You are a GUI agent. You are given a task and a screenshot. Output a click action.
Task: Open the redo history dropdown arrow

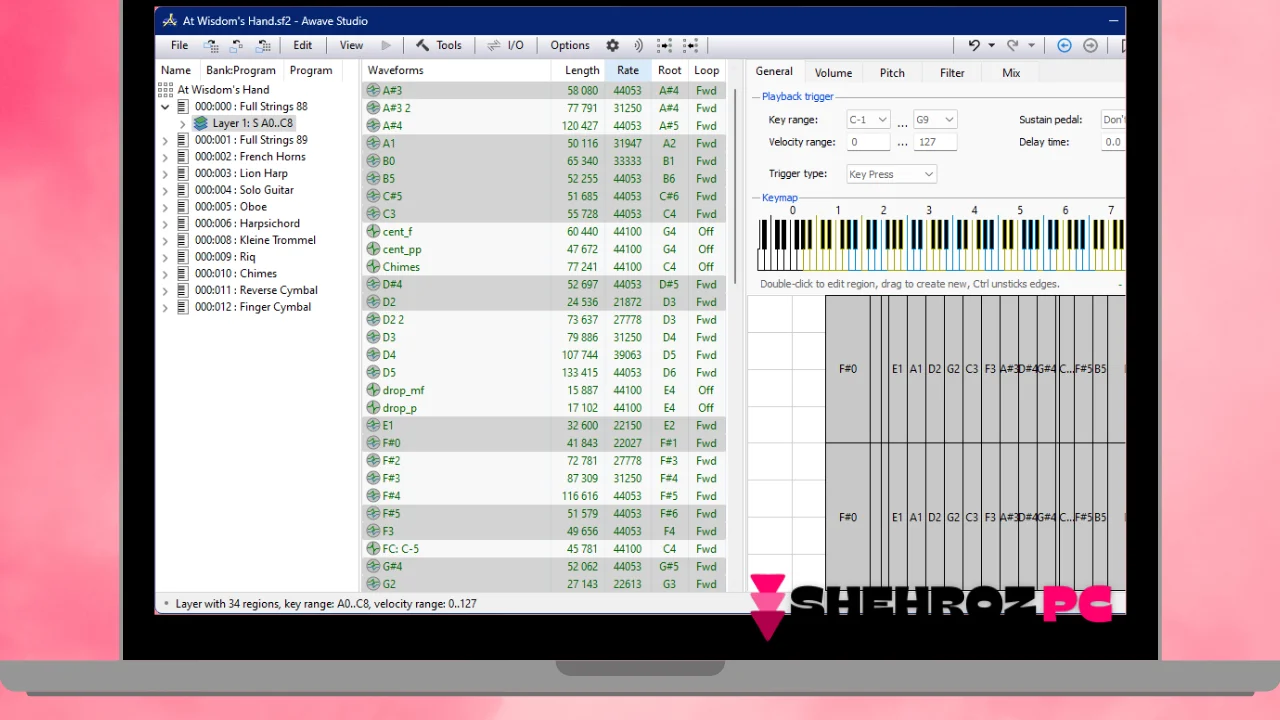[x=1031, y=45]
